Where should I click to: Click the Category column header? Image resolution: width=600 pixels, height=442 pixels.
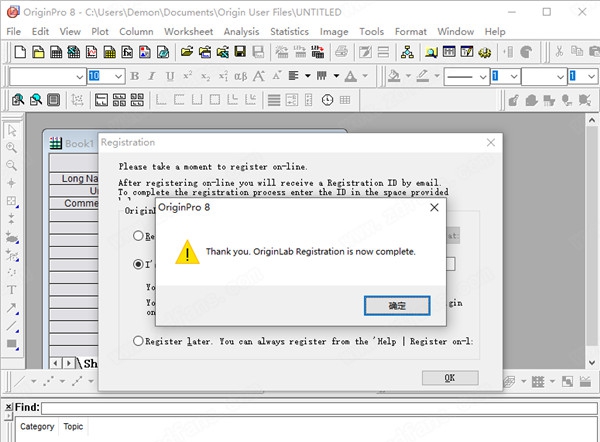[x=37, y=426]
